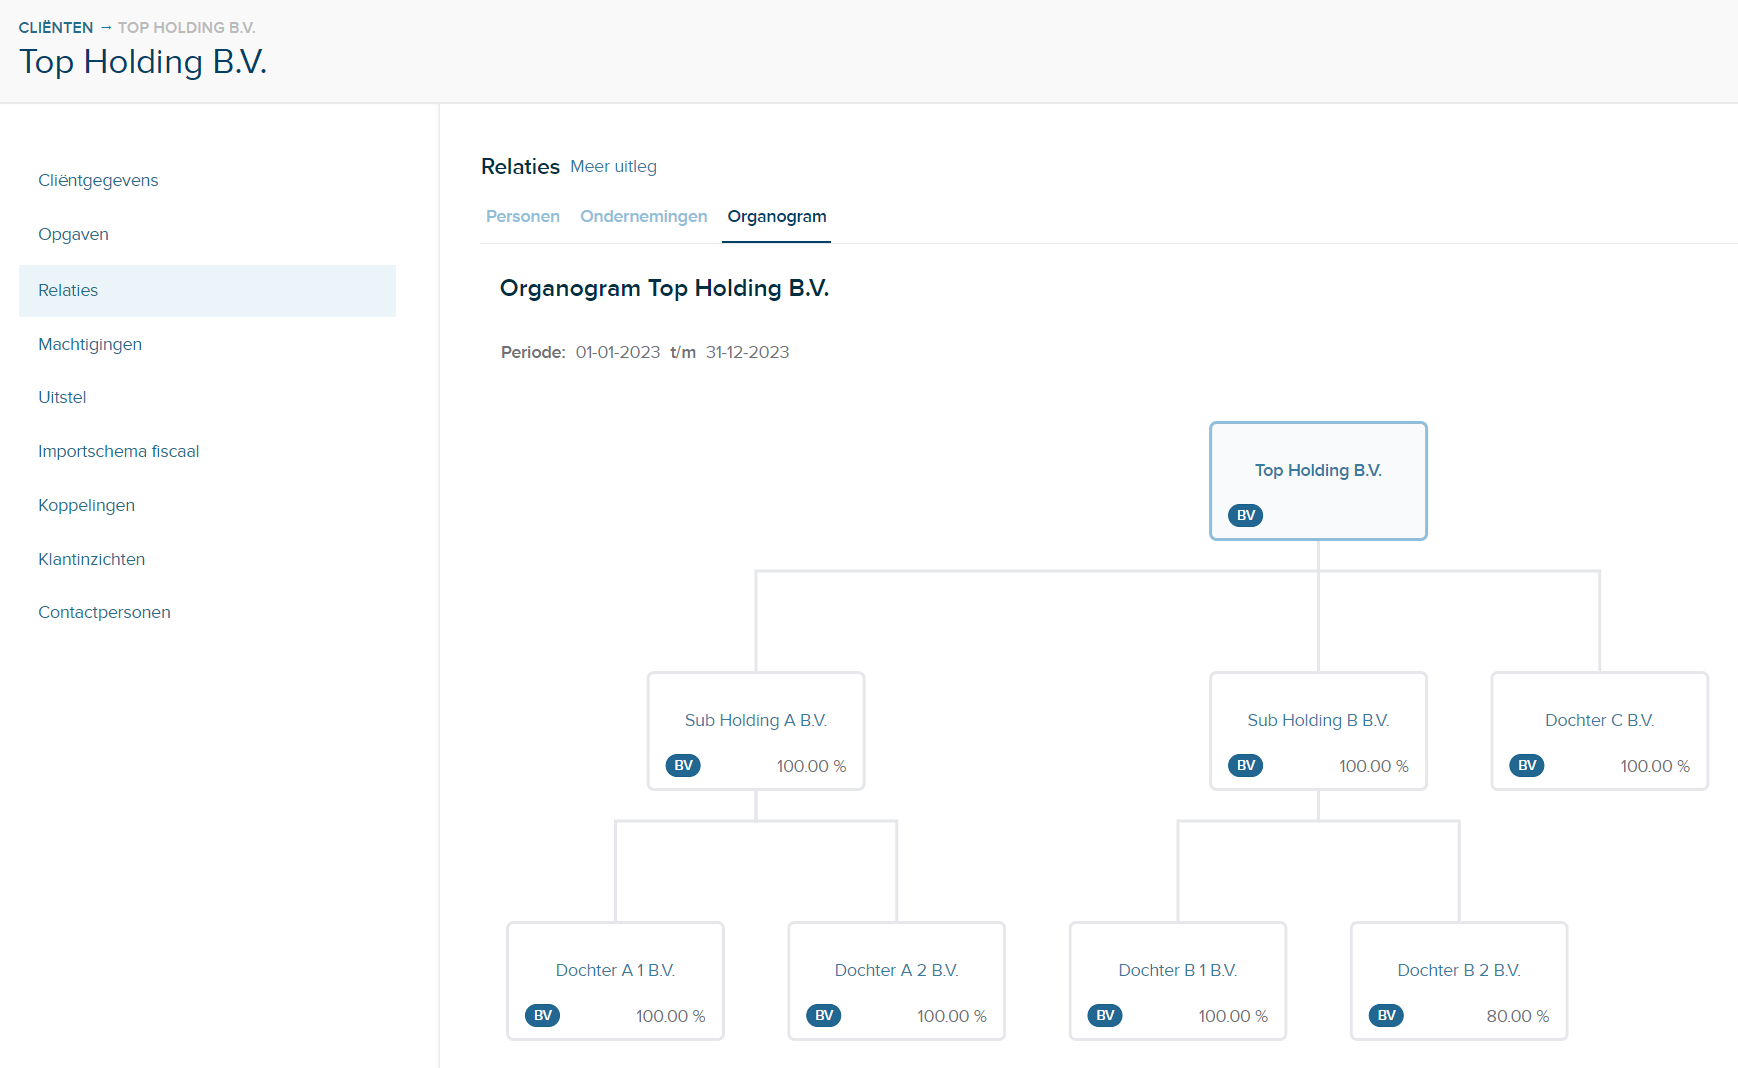Click the BV badge on Dochter B 1 B.V.
1738x1068 pixels.
pos(1105,1016)
